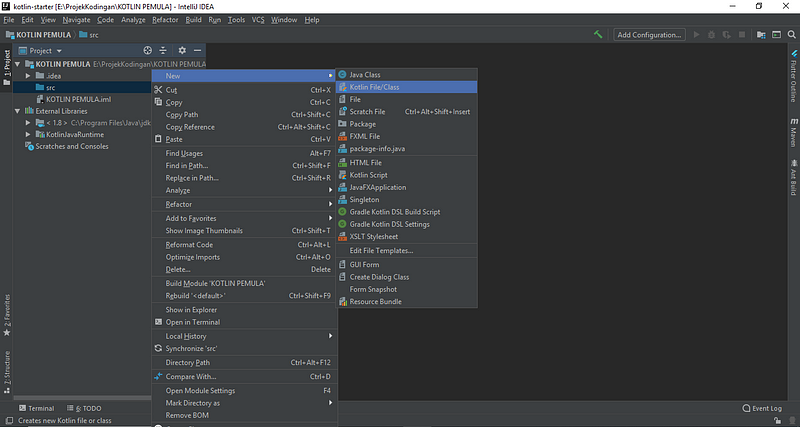This screenshot has width=800, height=427.
Task: Collapse the KOTLIN PEMULA root node
Action: pyautogui.click(x=17, y=64)
